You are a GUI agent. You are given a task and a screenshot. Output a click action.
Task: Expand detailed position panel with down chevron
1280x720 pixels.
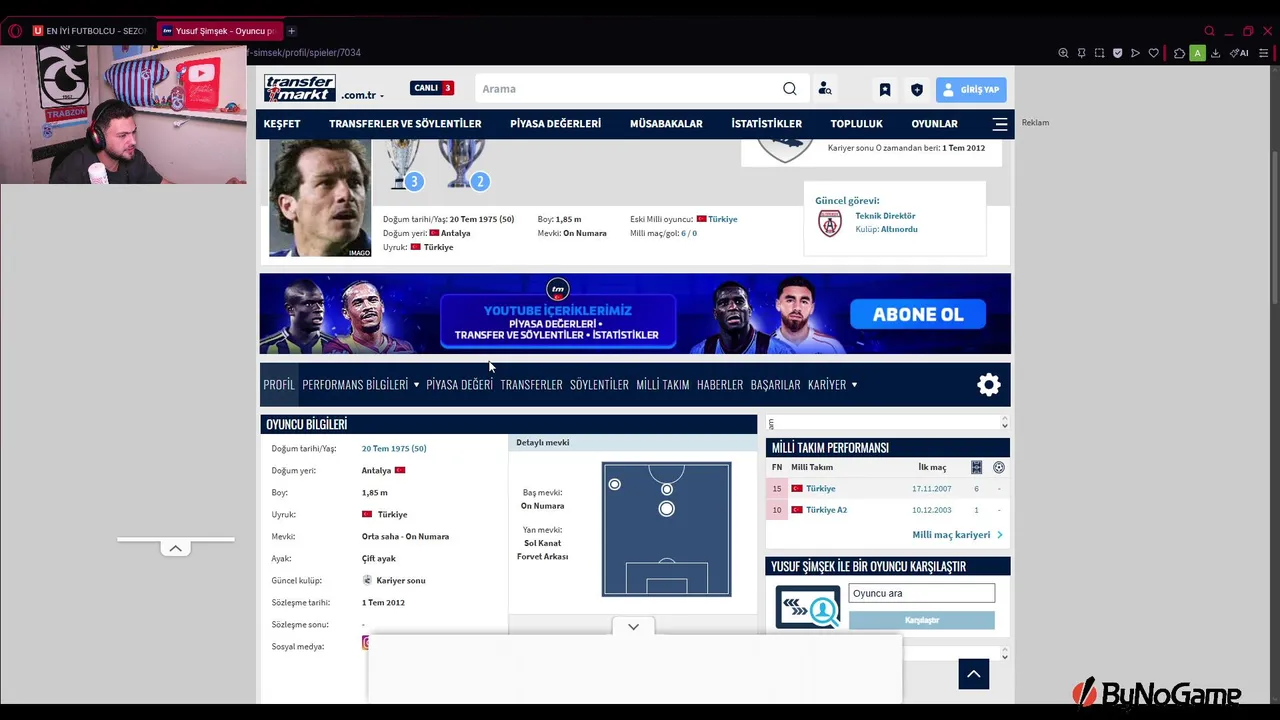(633, 627)
